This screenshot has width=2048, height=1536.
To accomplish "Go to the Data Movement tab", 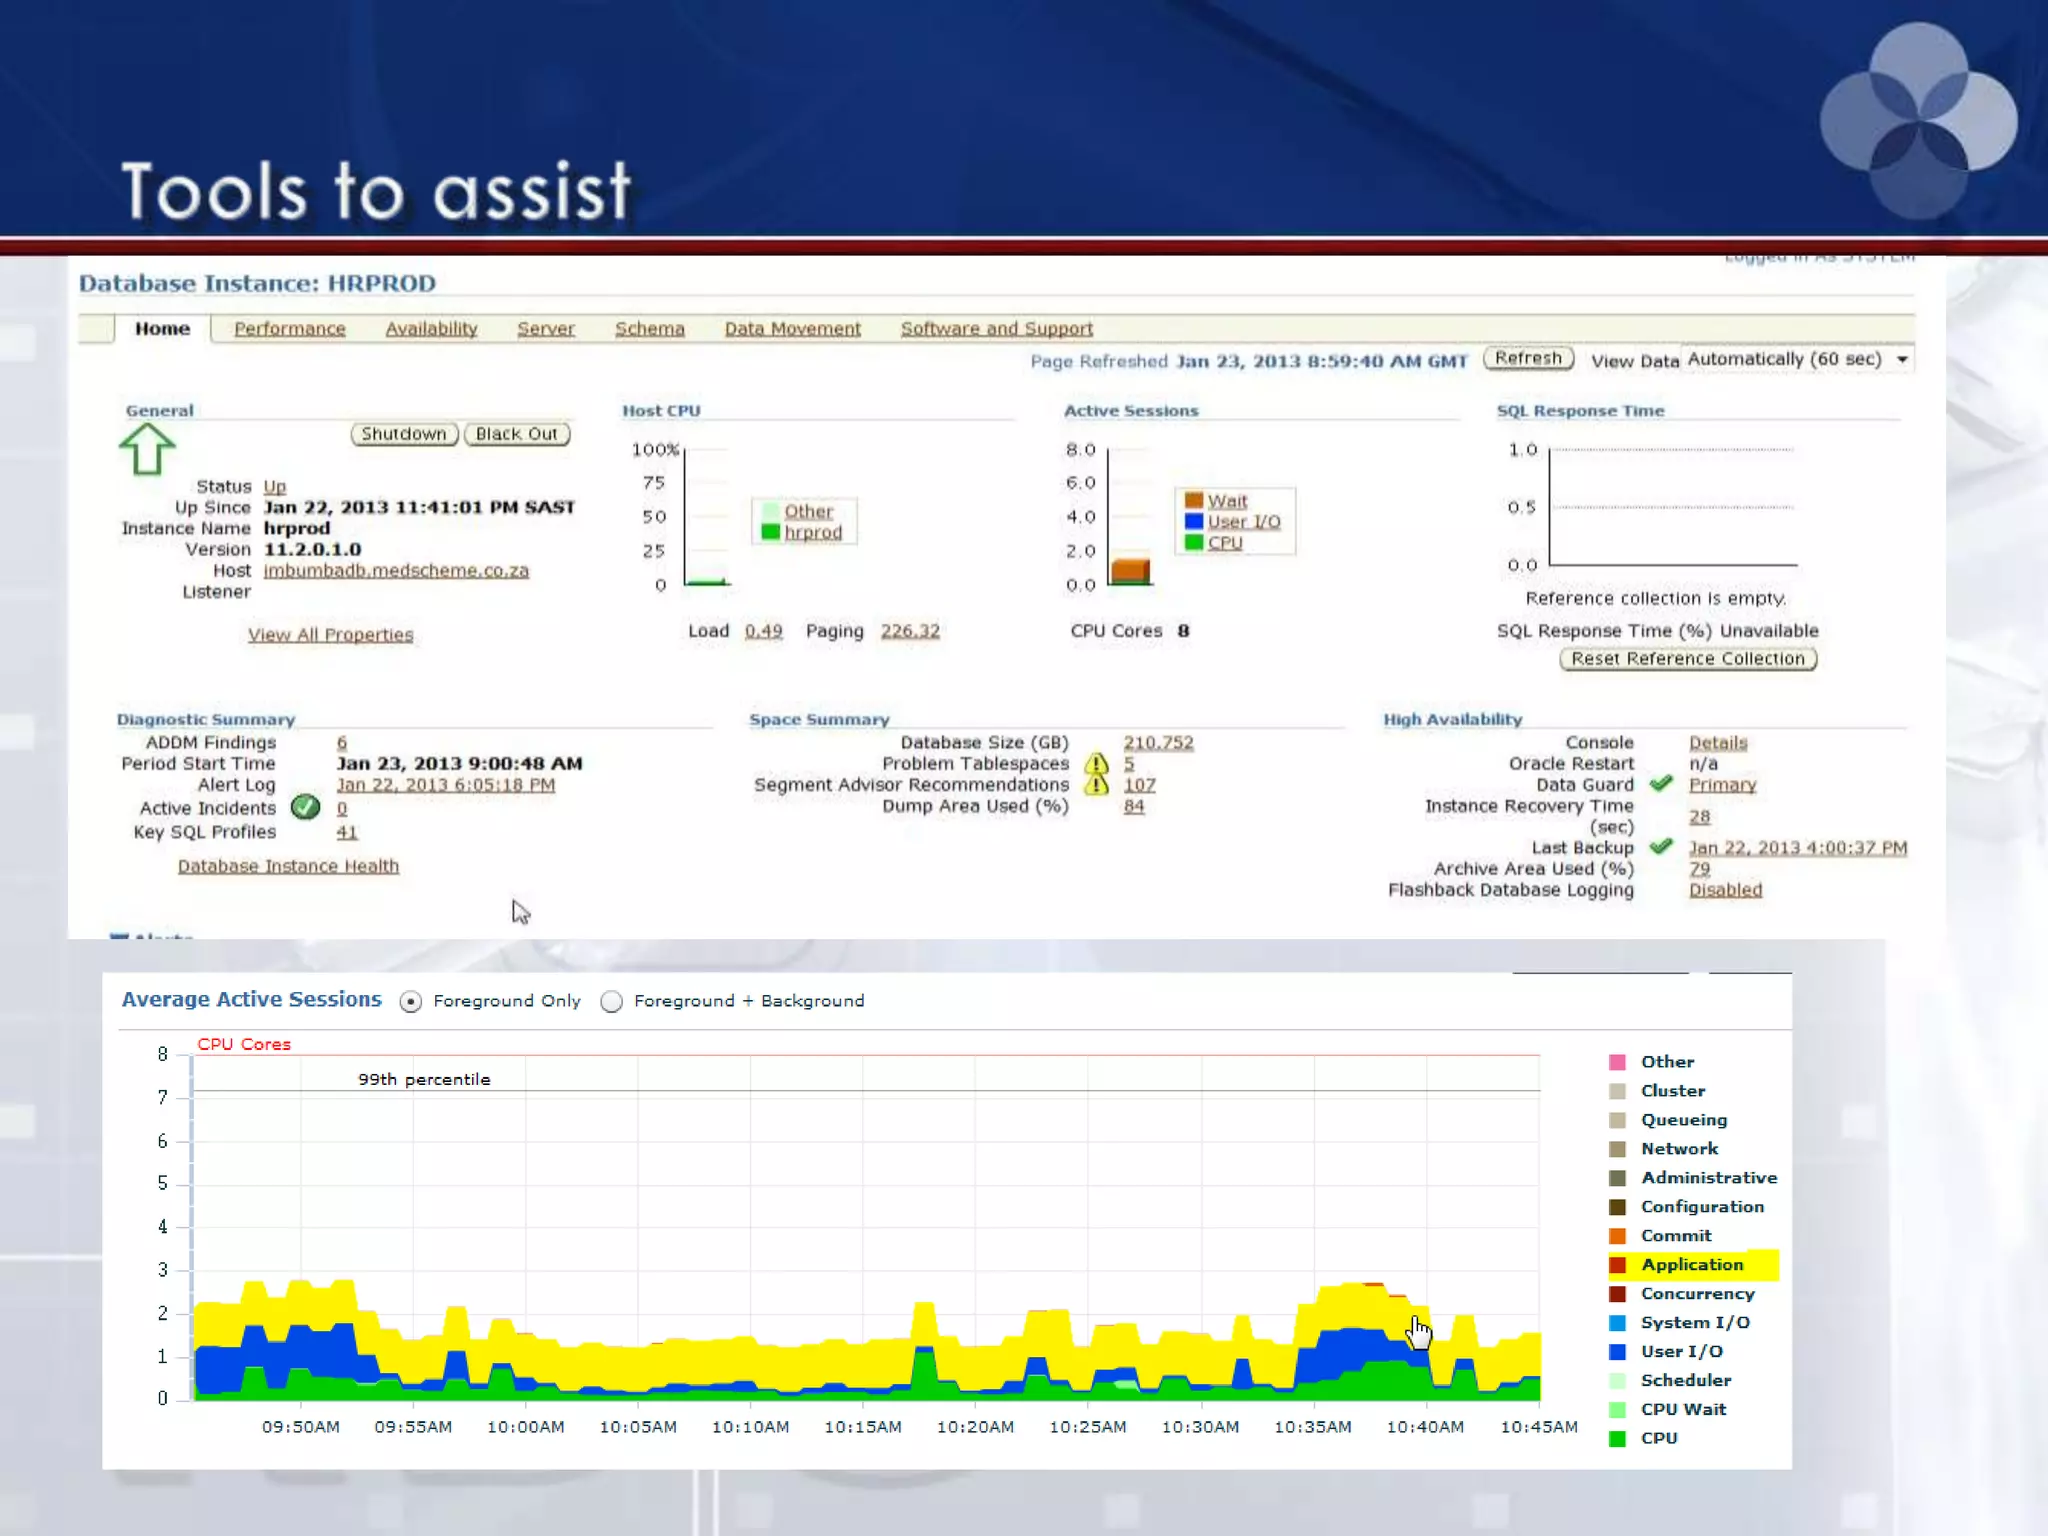I will [x=792, y=329].
